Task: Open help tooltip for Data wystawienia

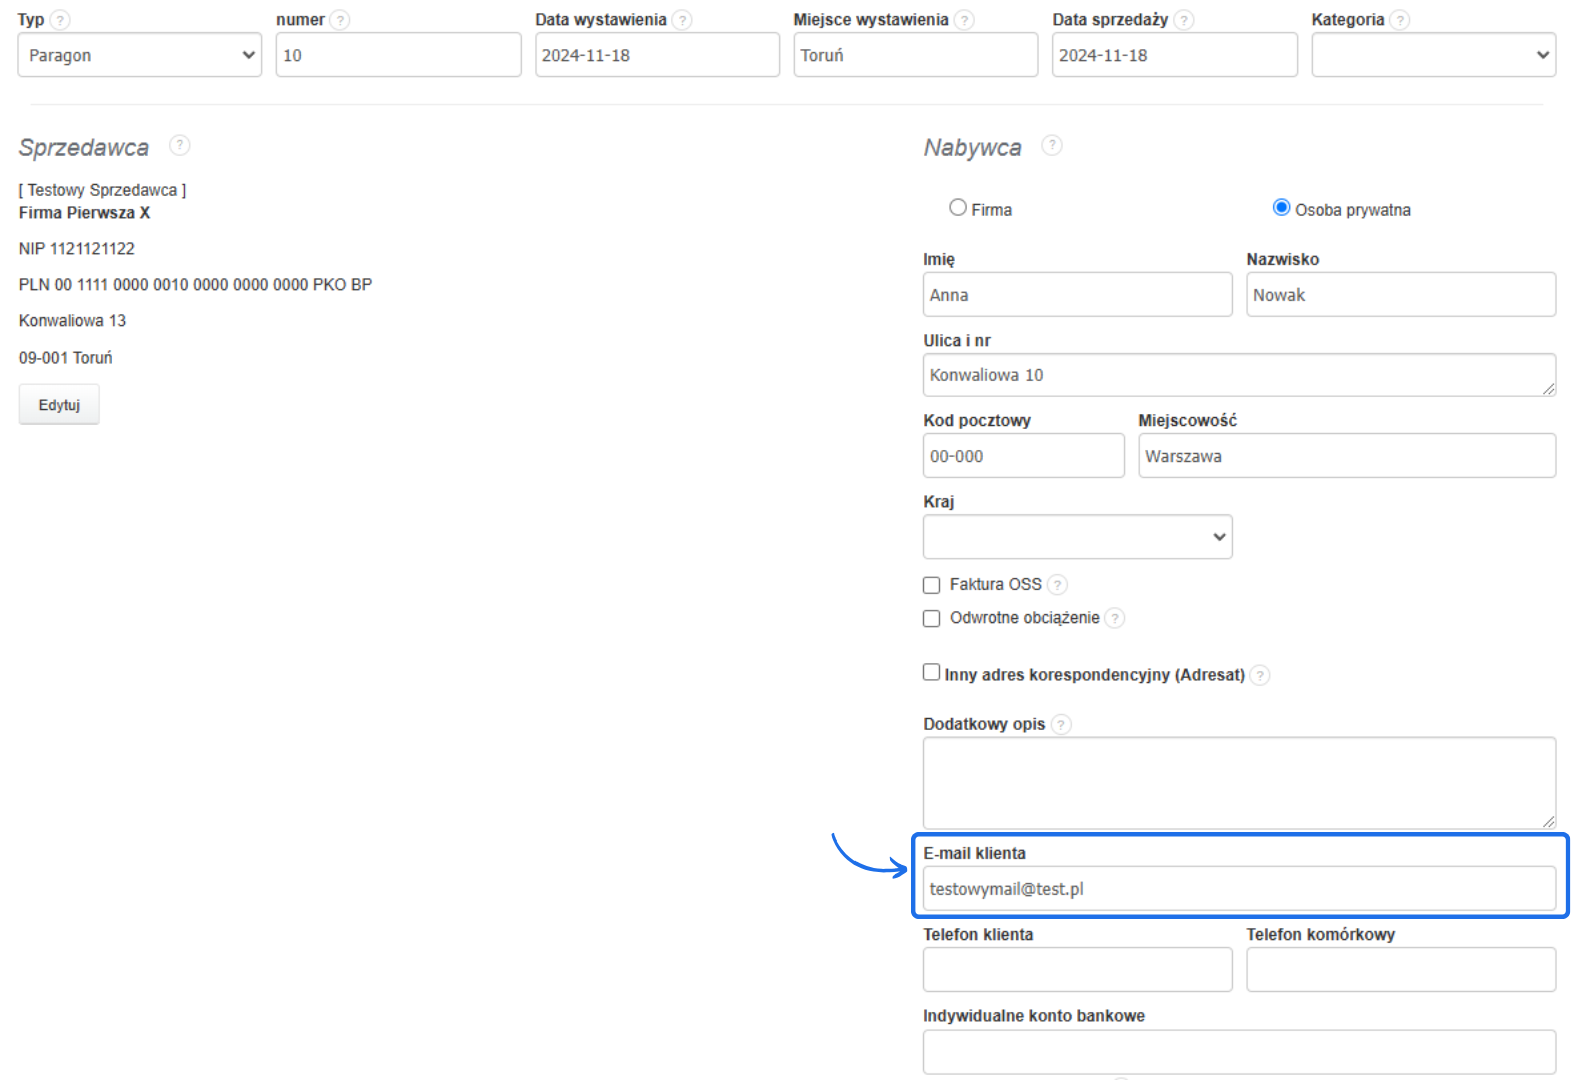Action: point(682,20)
